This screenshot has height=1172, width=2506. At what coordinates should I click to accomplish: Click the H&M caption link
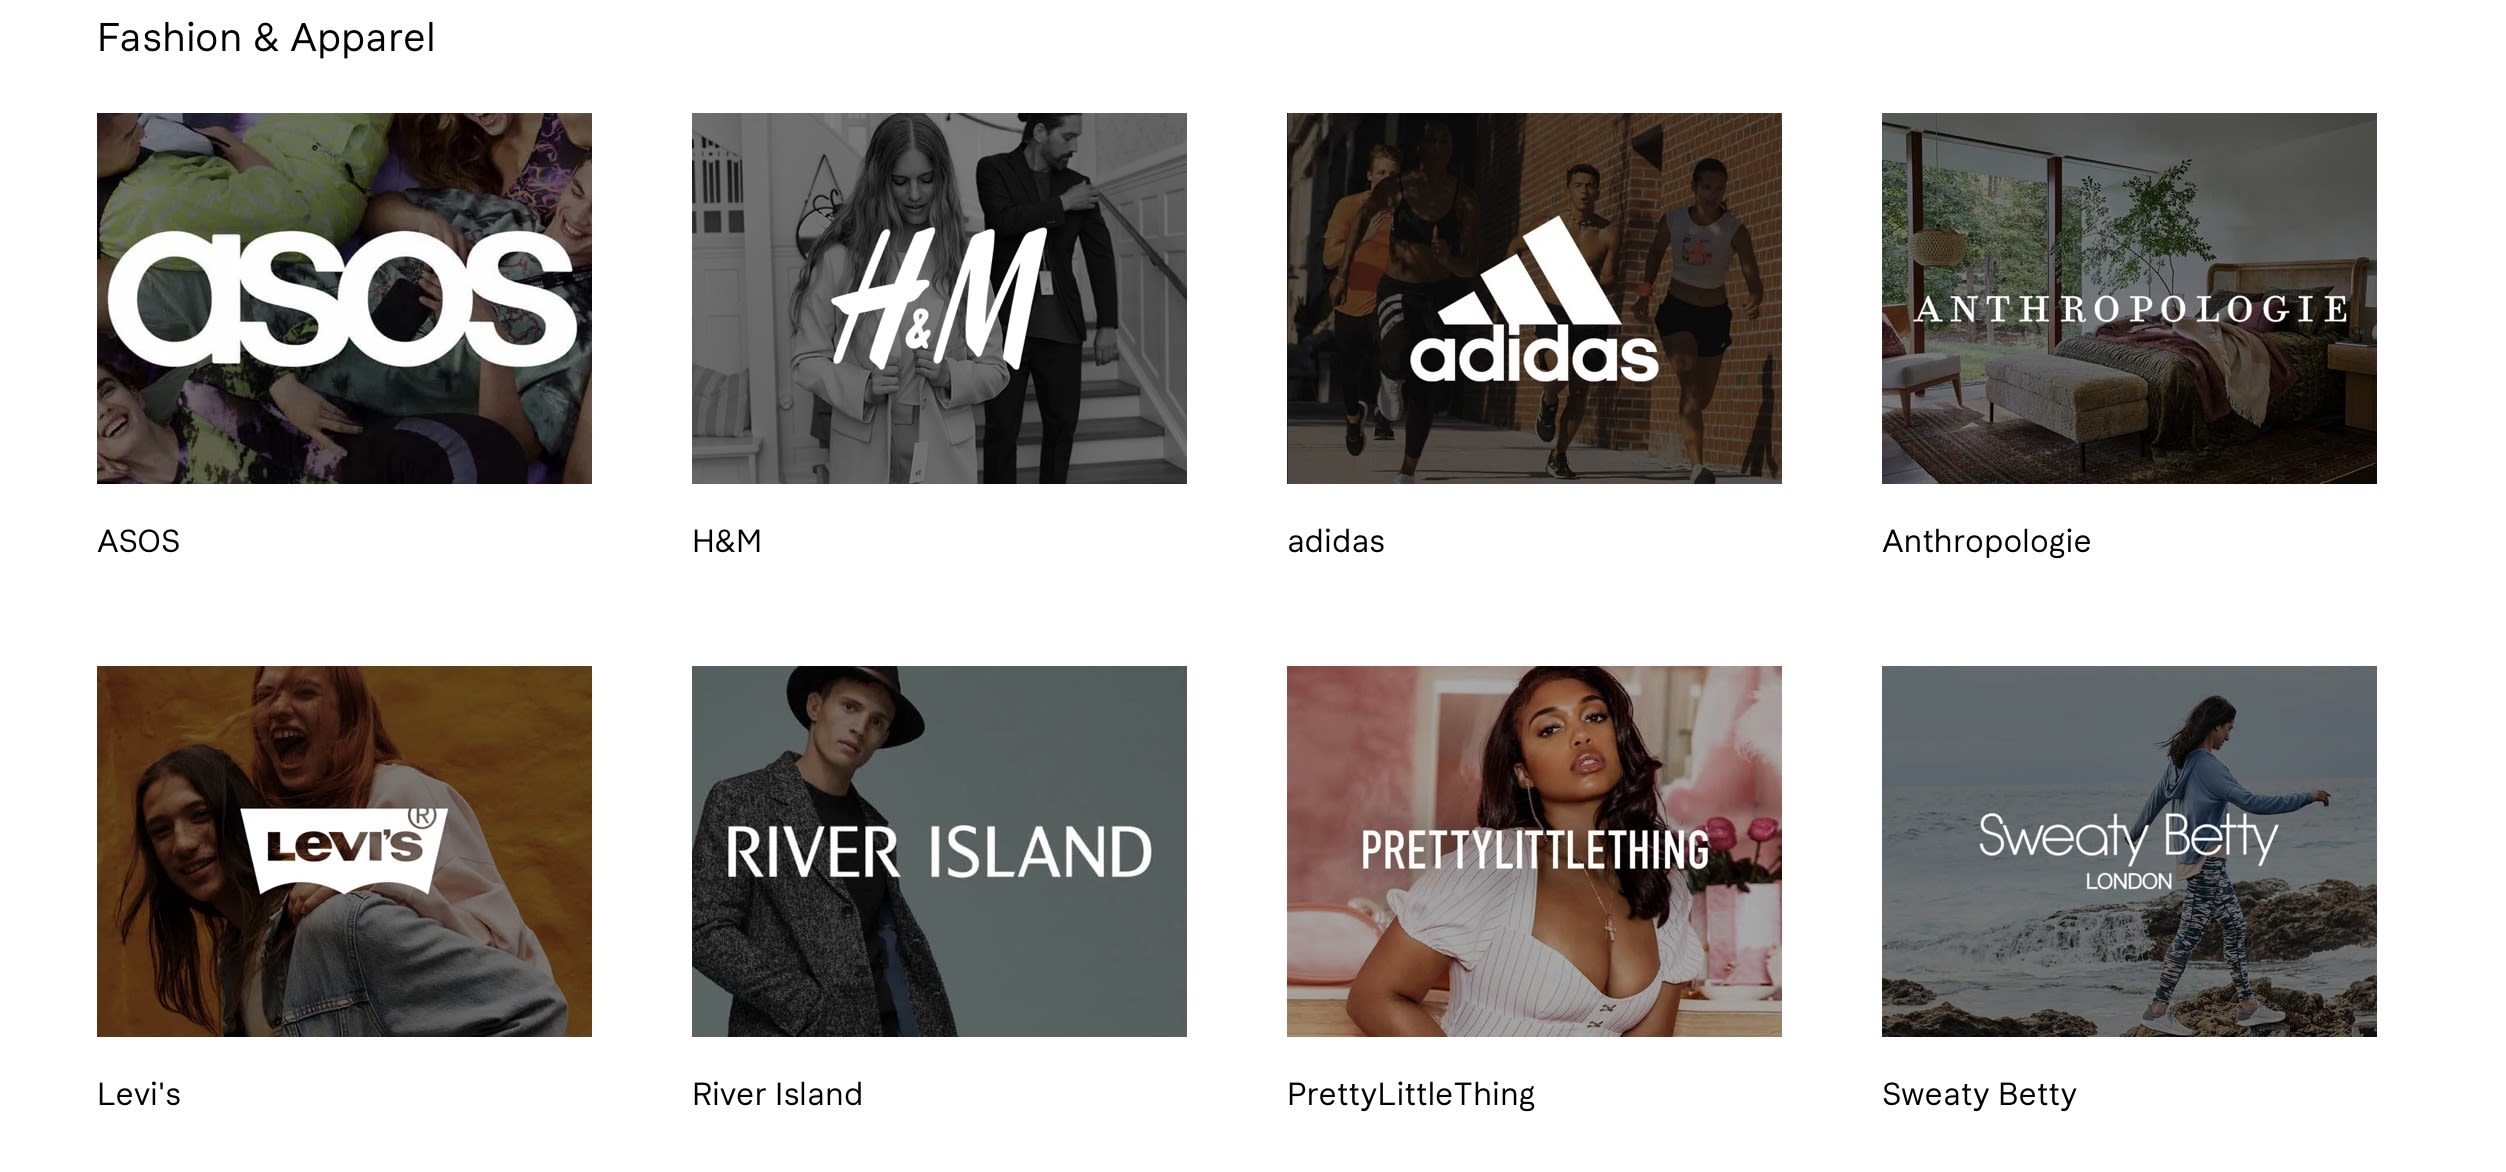pyautogui.click(x=727, y=541)
